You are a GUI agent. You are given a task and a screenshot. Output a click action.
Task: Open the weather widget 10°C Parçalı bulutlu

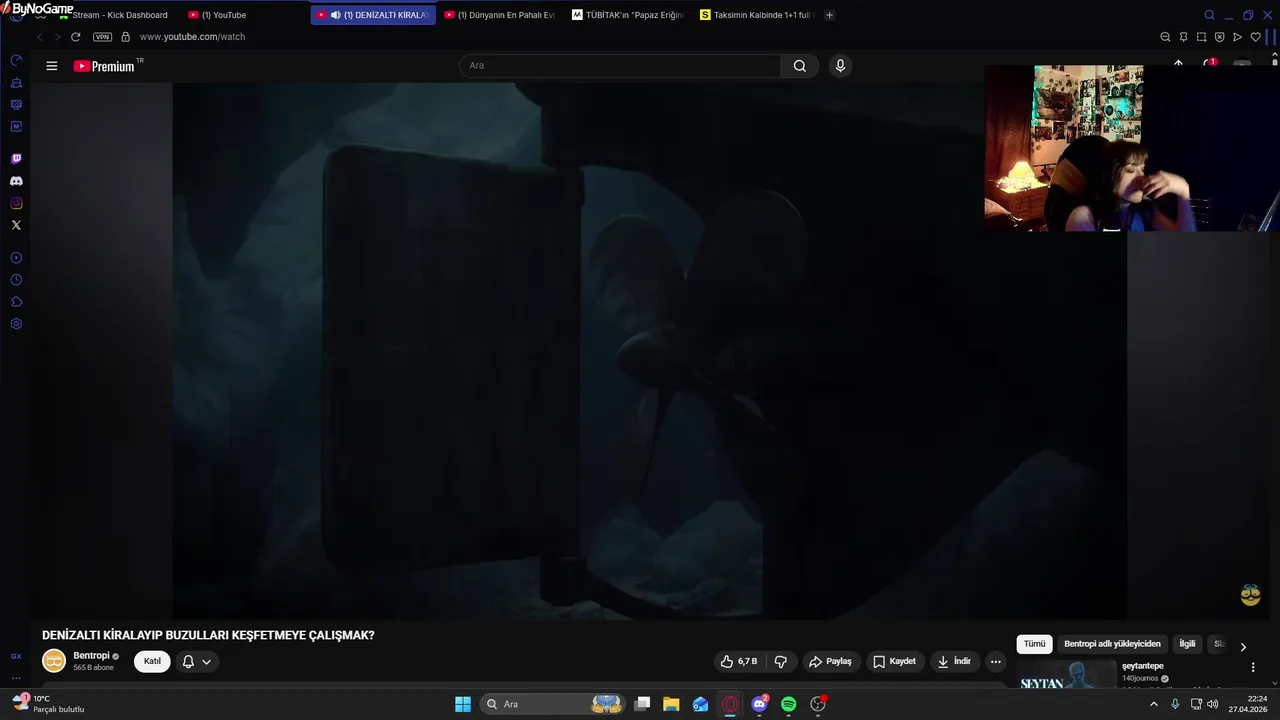(48, 704)
